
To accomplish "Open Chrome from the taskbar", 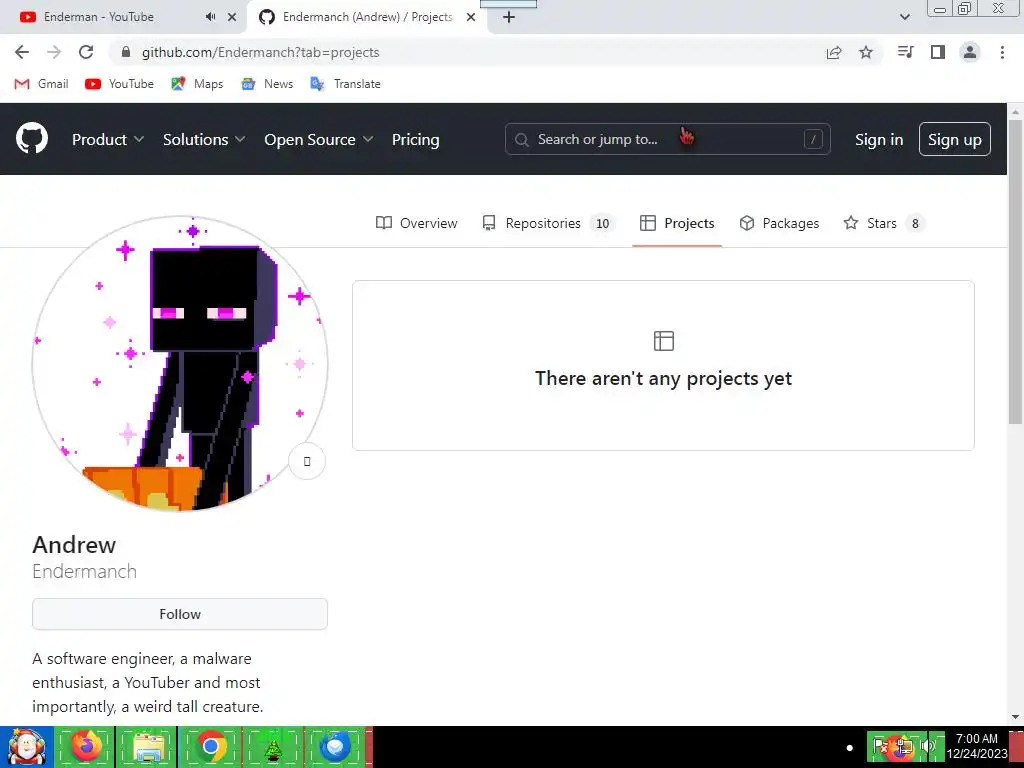I will tap(210, 746).
